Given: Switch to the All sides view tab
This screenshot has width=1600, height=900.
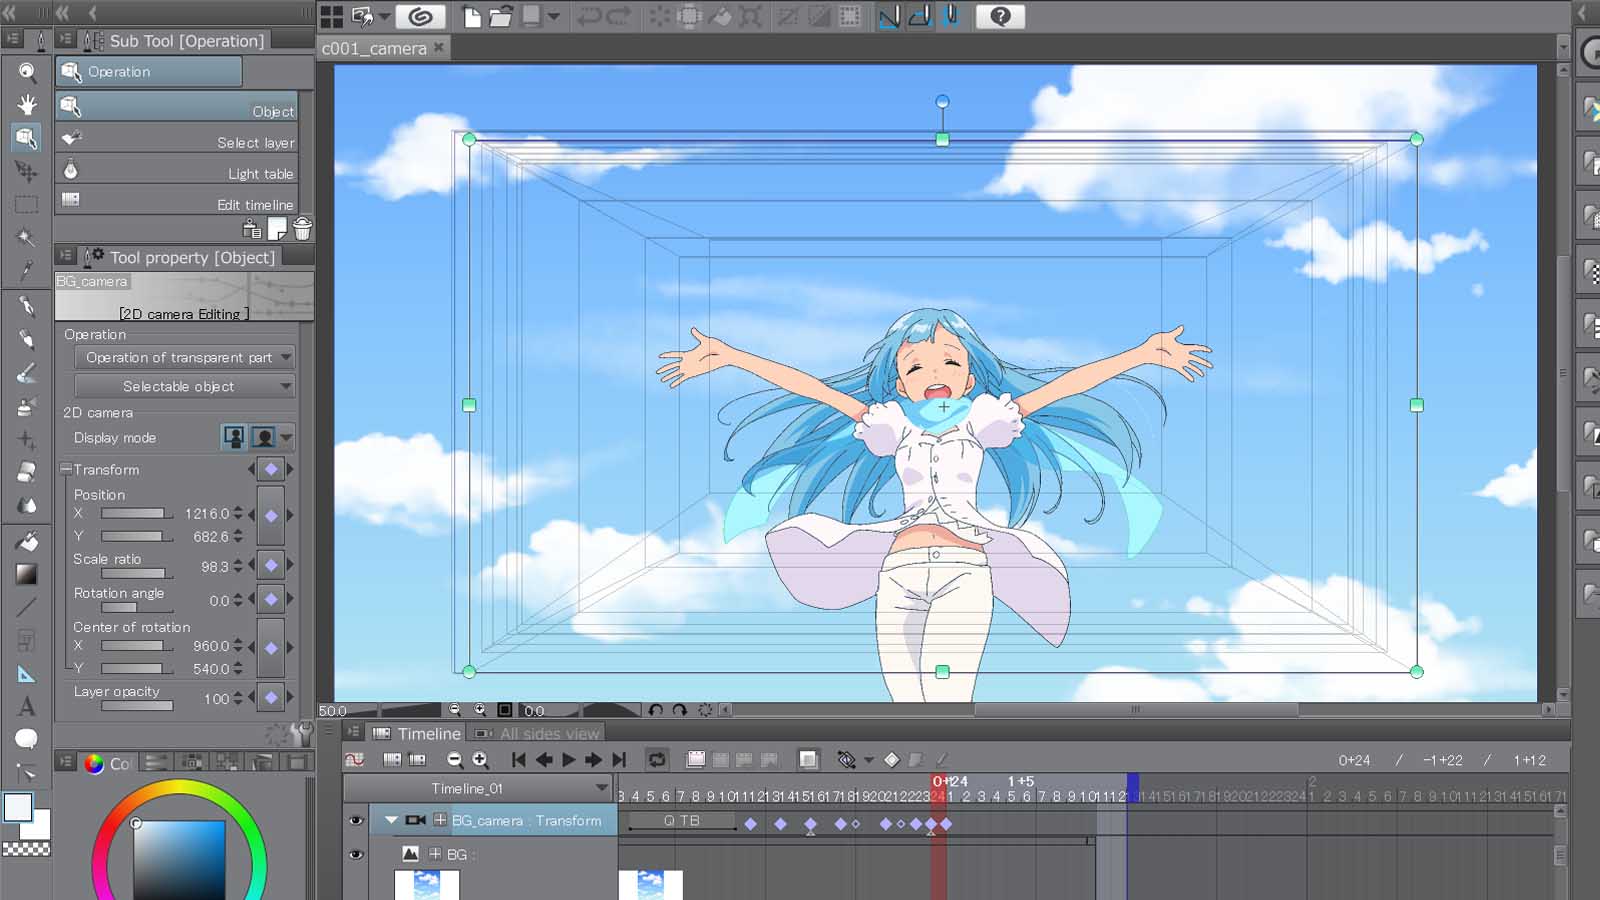Looking at the screenshot, I should coord(538,733).
